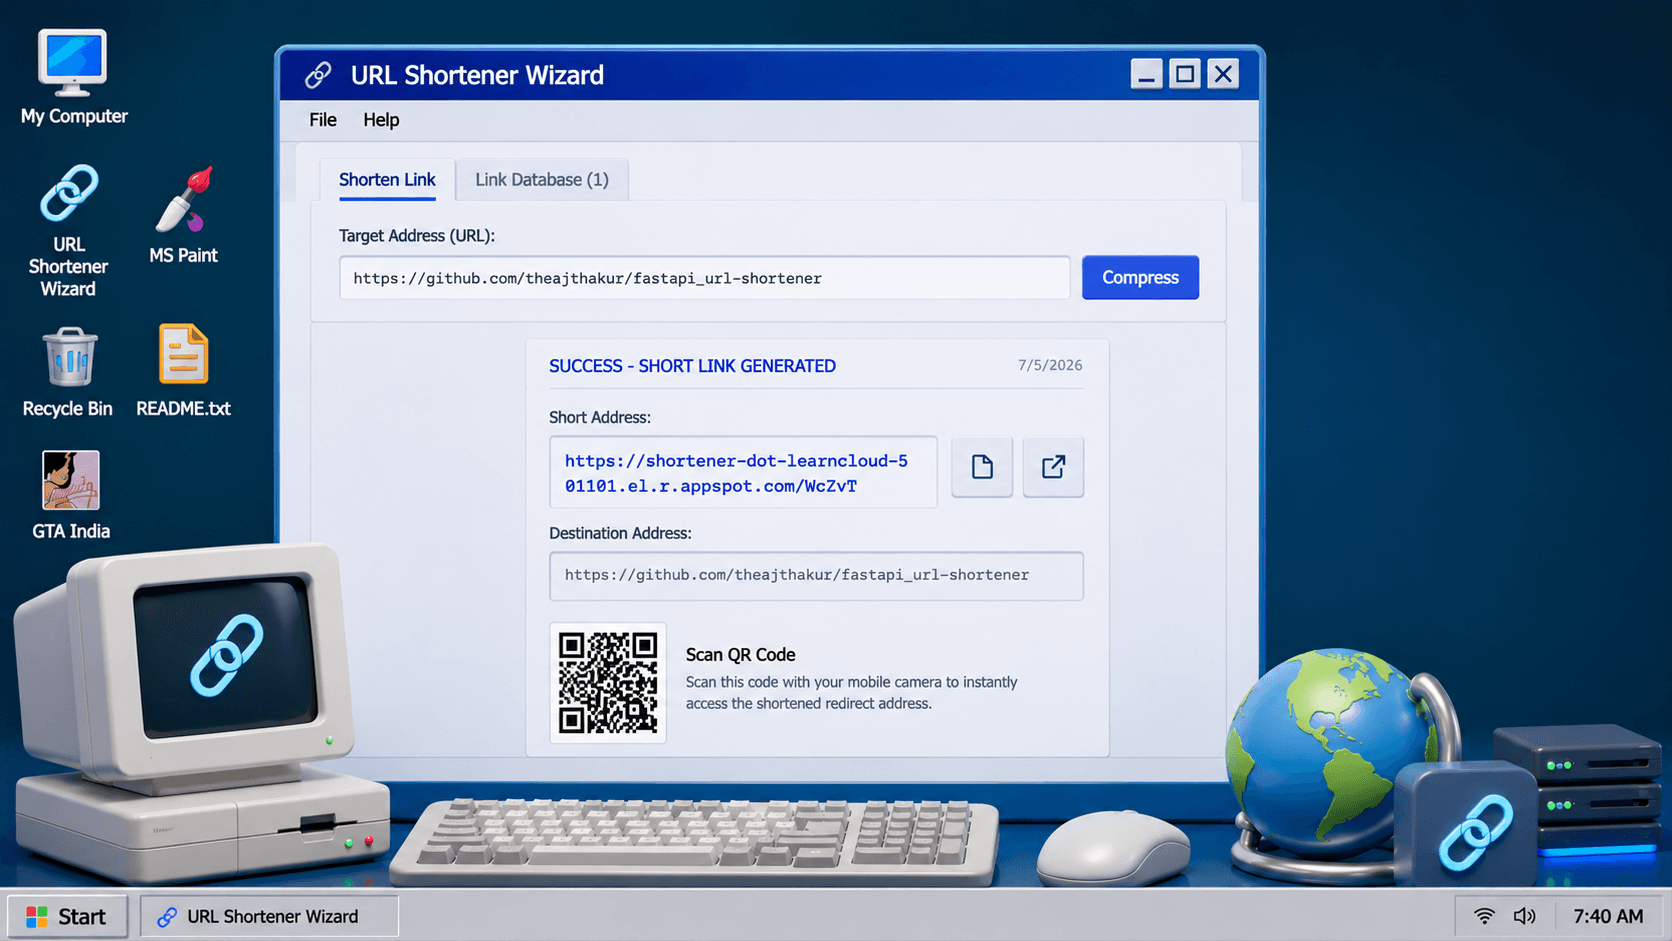Minimize the URL Shortener Wizard window

point(1146,74)
